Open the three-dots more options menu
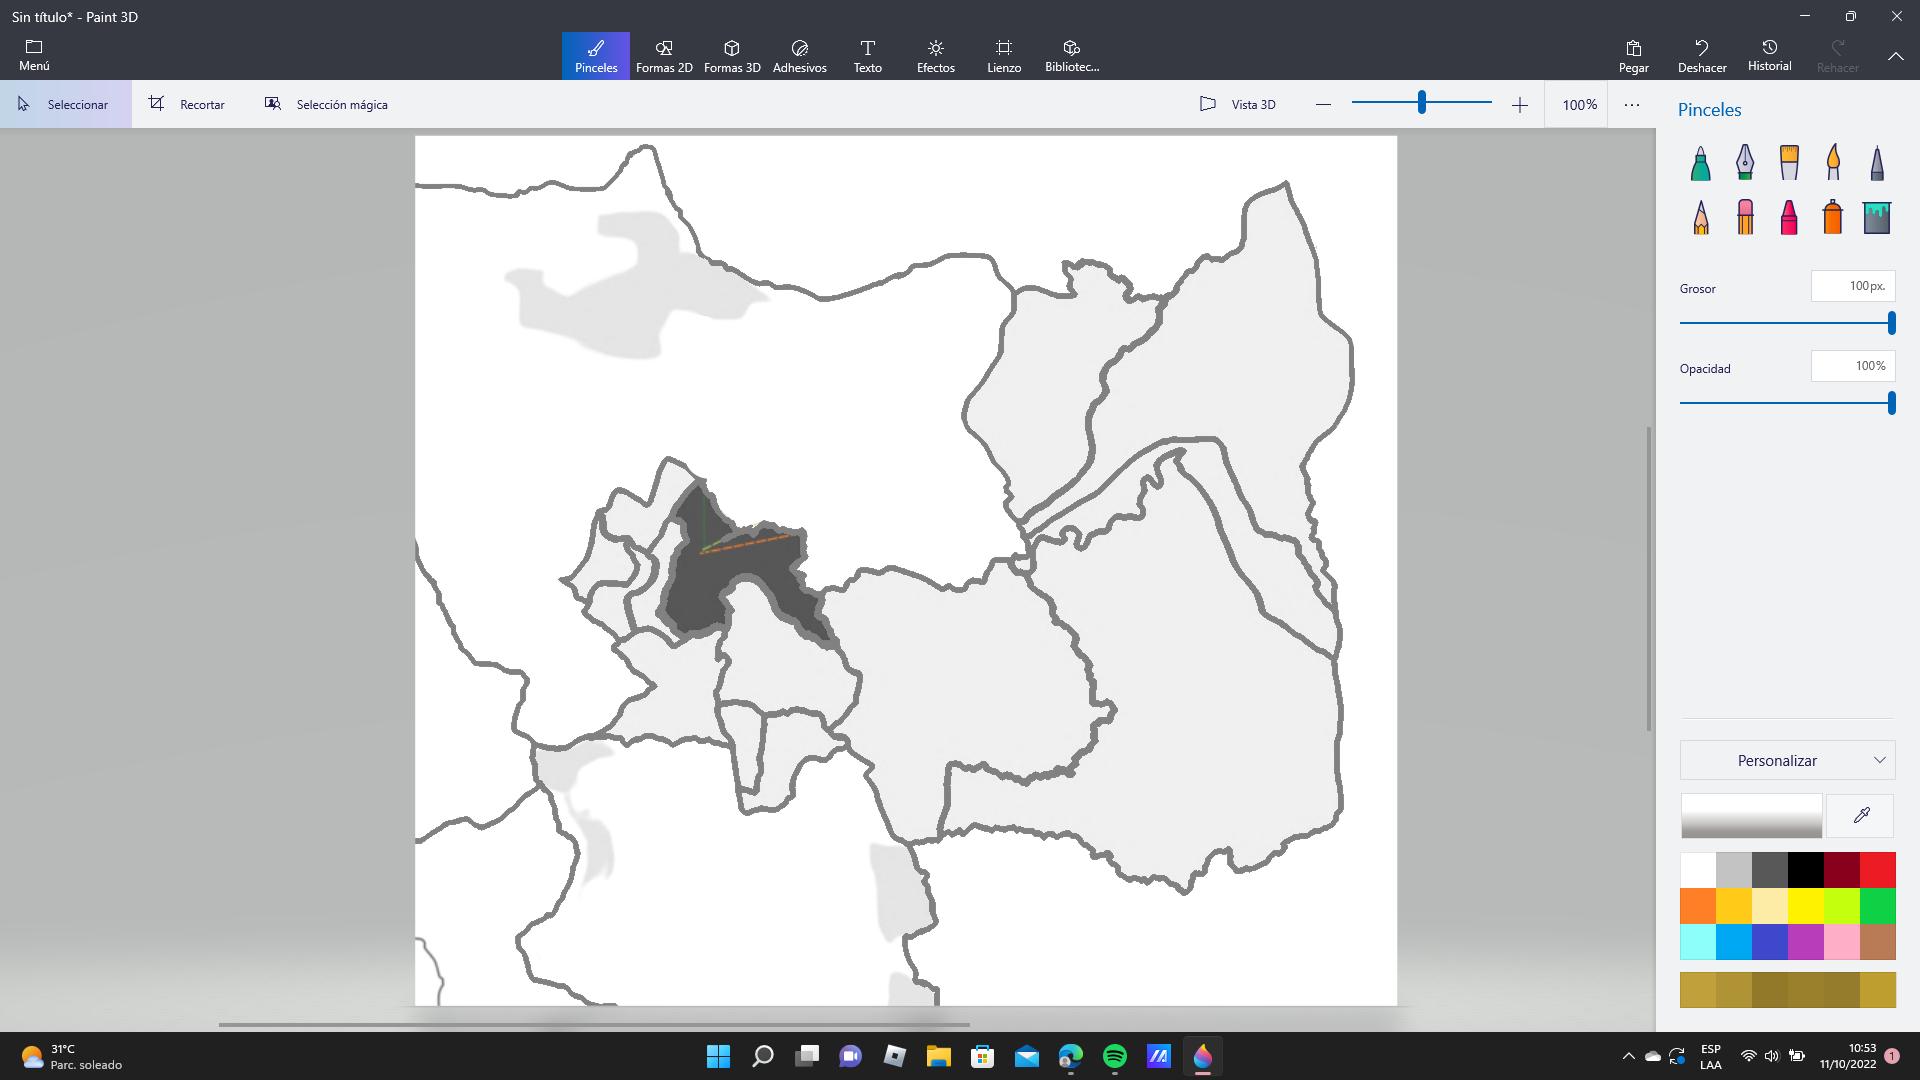Screen dimensions: 1920x1080 (1632, 104)
